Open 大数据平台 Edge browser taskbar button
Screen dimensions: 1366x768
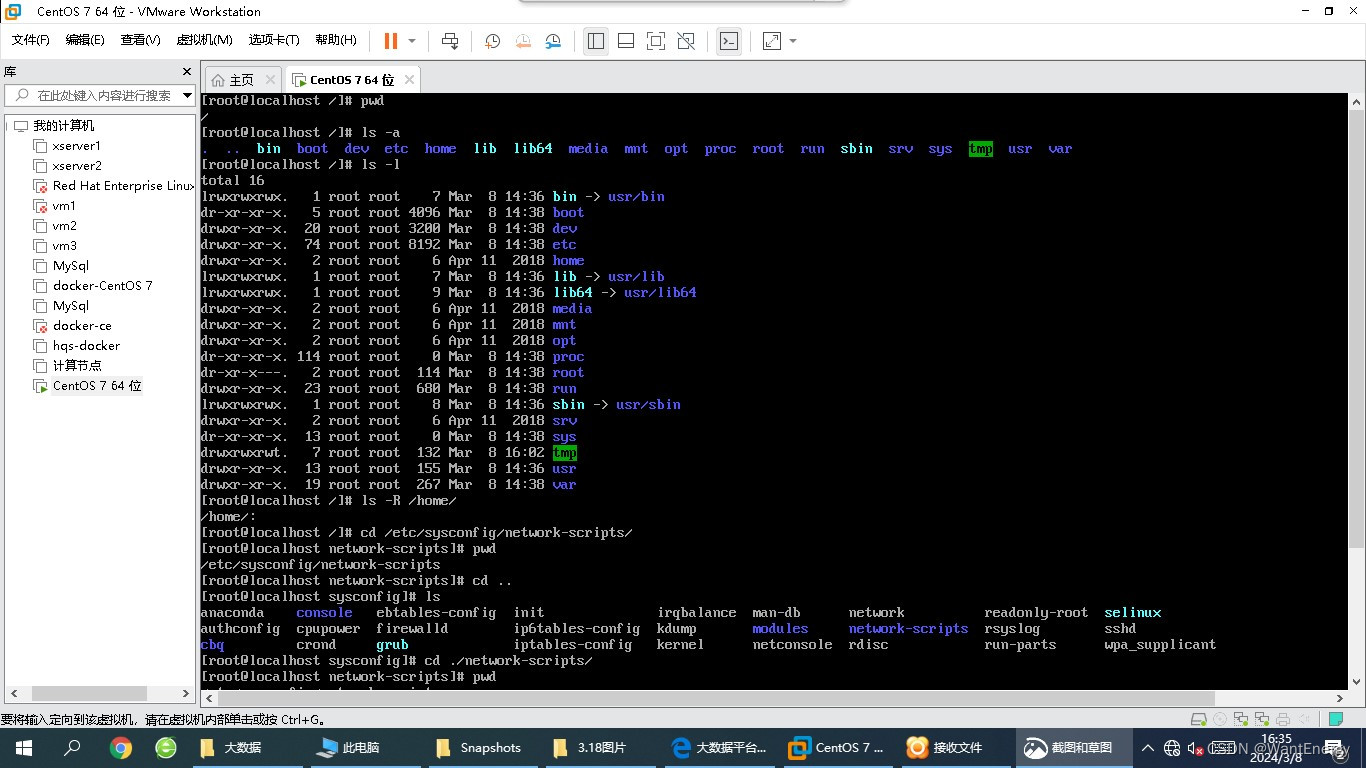pyautogui.click(x=720, y=748)
